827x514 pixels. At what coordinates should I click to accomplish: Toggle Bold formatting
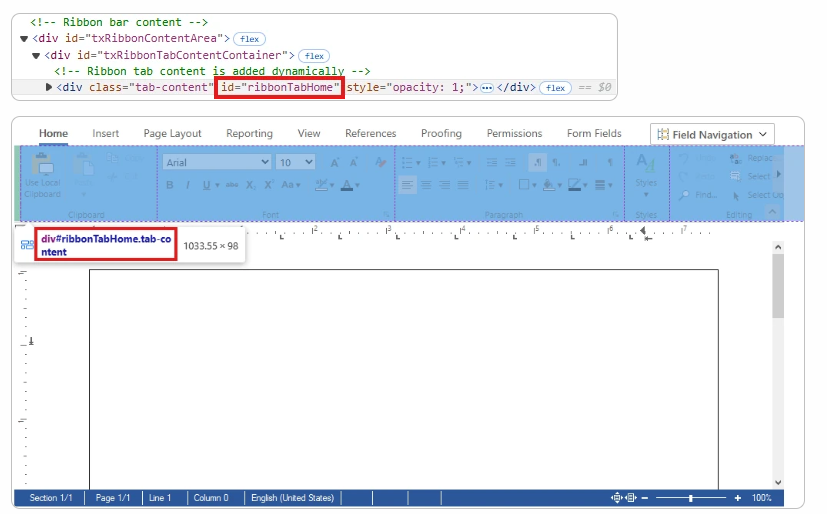pos(169,185)
